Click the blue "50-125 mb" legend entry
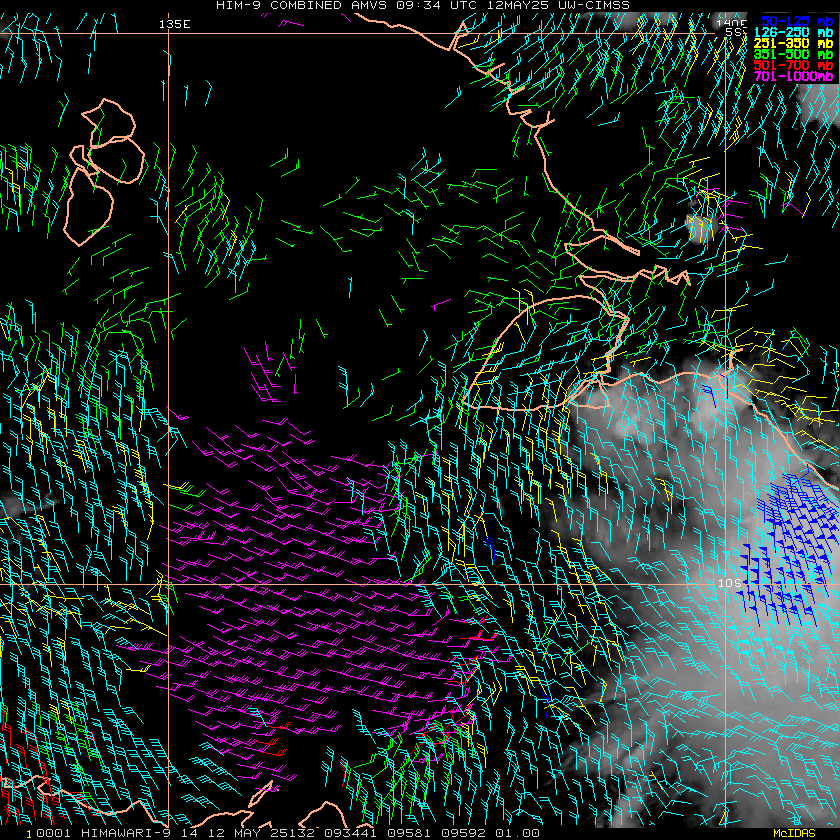 tap(797, 21)
